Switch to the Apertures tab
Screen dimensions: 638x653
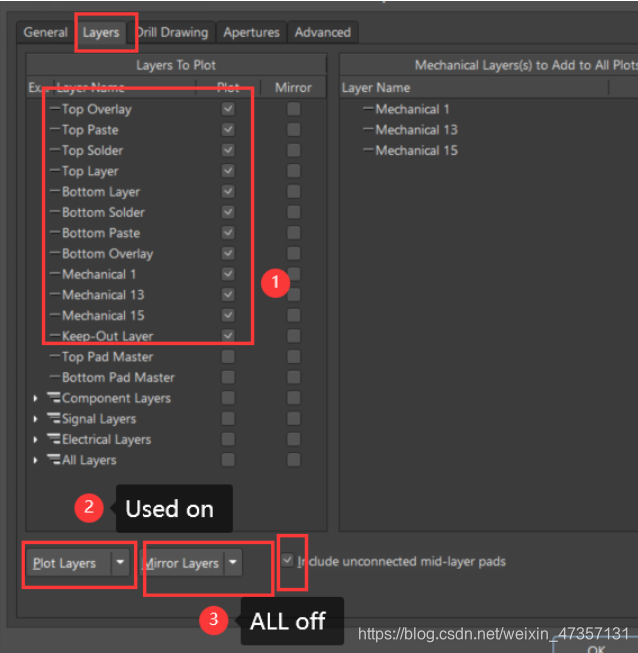(251, 32)
